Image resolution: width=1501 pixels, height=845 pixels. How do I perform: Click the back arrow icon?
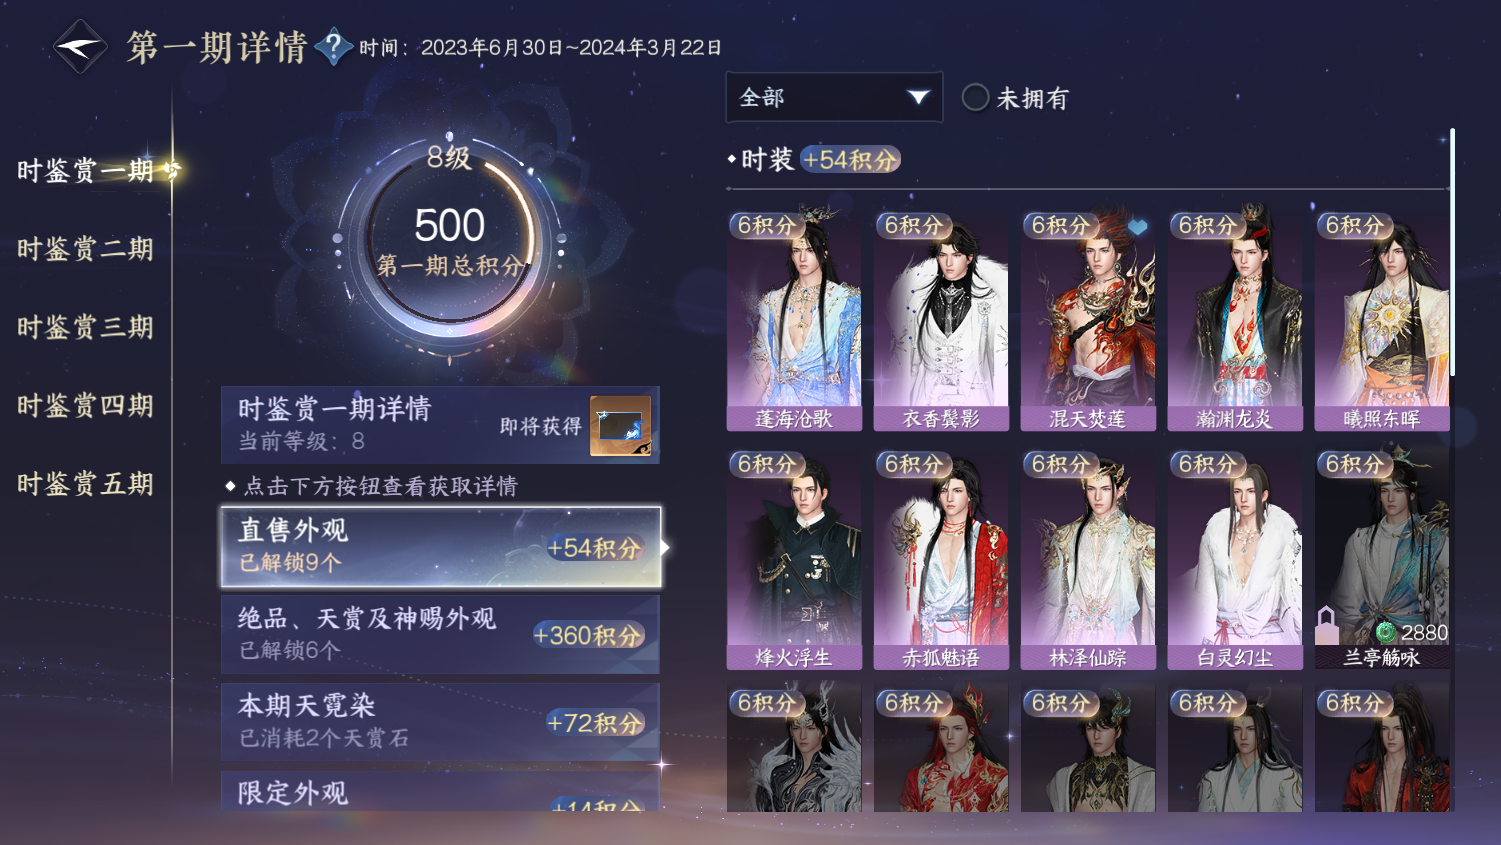(80, 47)
